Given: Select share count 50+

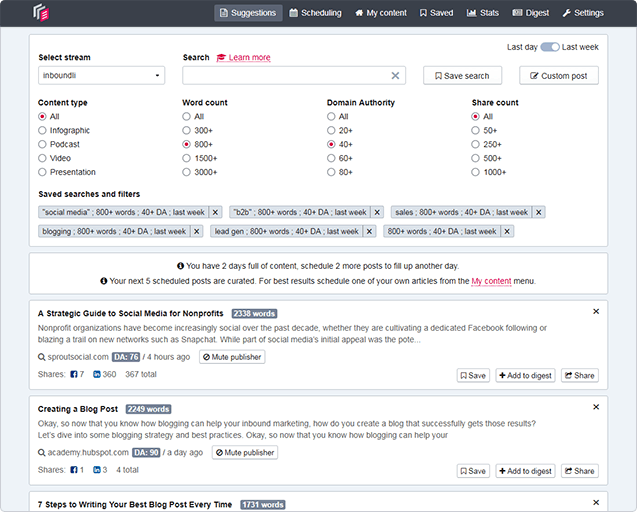Looking at the screenshot, I should tap(475, 130).
